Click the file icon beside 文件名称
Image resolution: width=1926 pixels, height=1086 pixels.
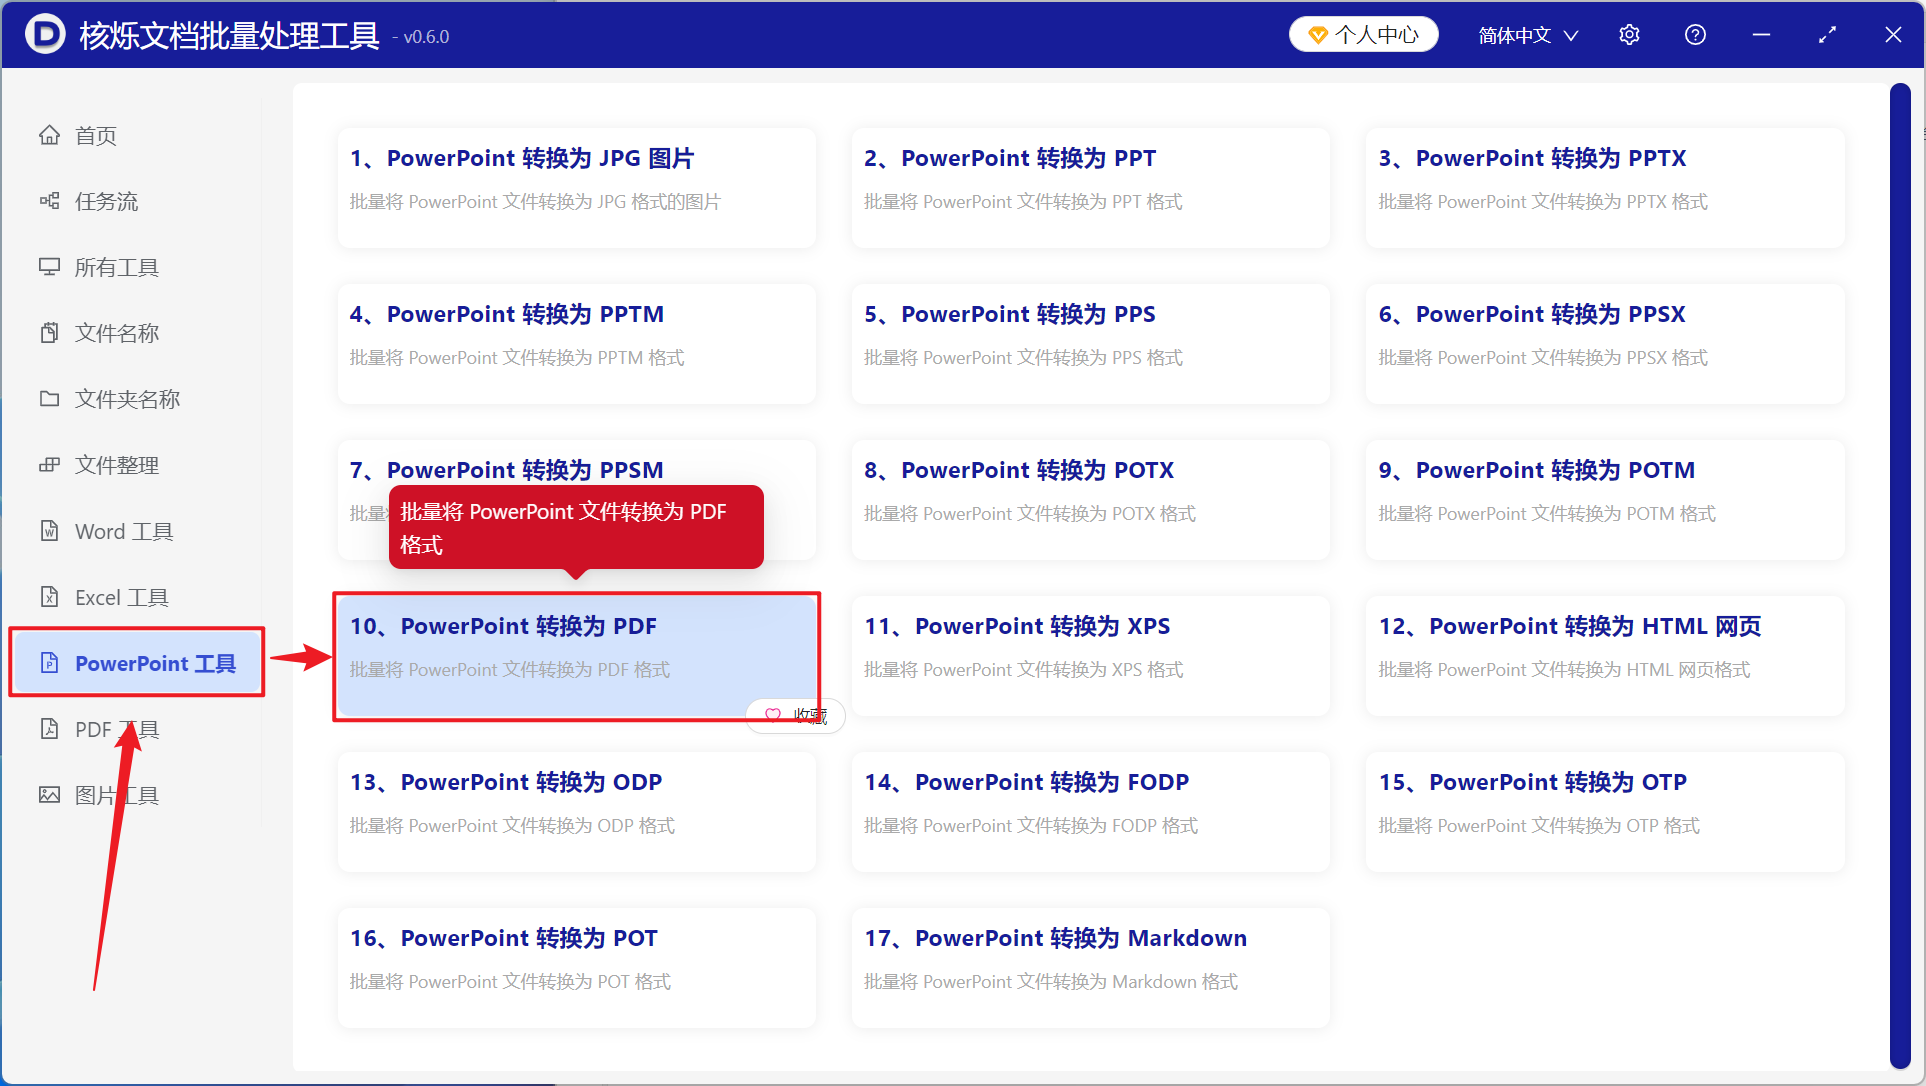point(49,333)
